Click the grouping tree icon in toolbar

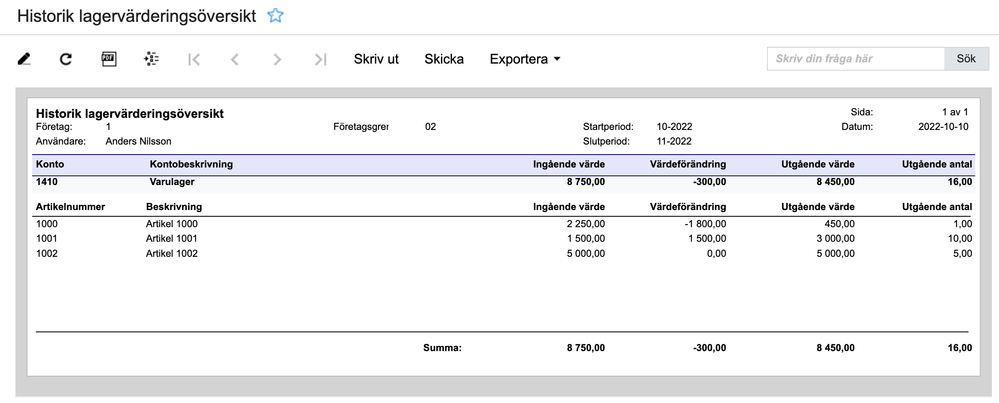point(152,59)
